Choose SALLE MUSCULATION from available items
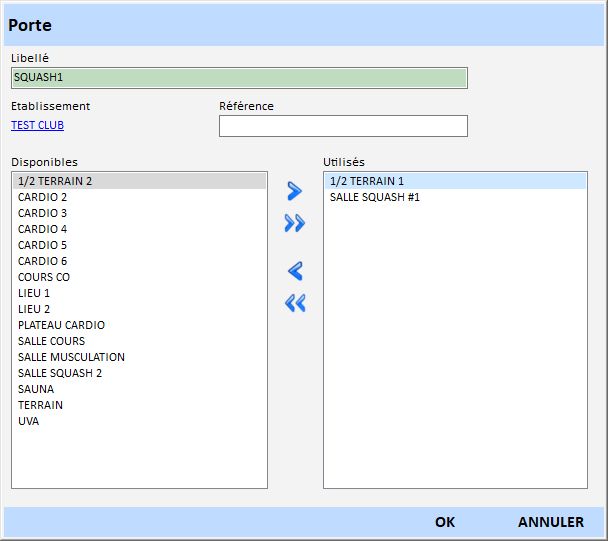Image resolution: width=608 pixels, height=541 pixels. pyautogui.click(x=71, y=357)
